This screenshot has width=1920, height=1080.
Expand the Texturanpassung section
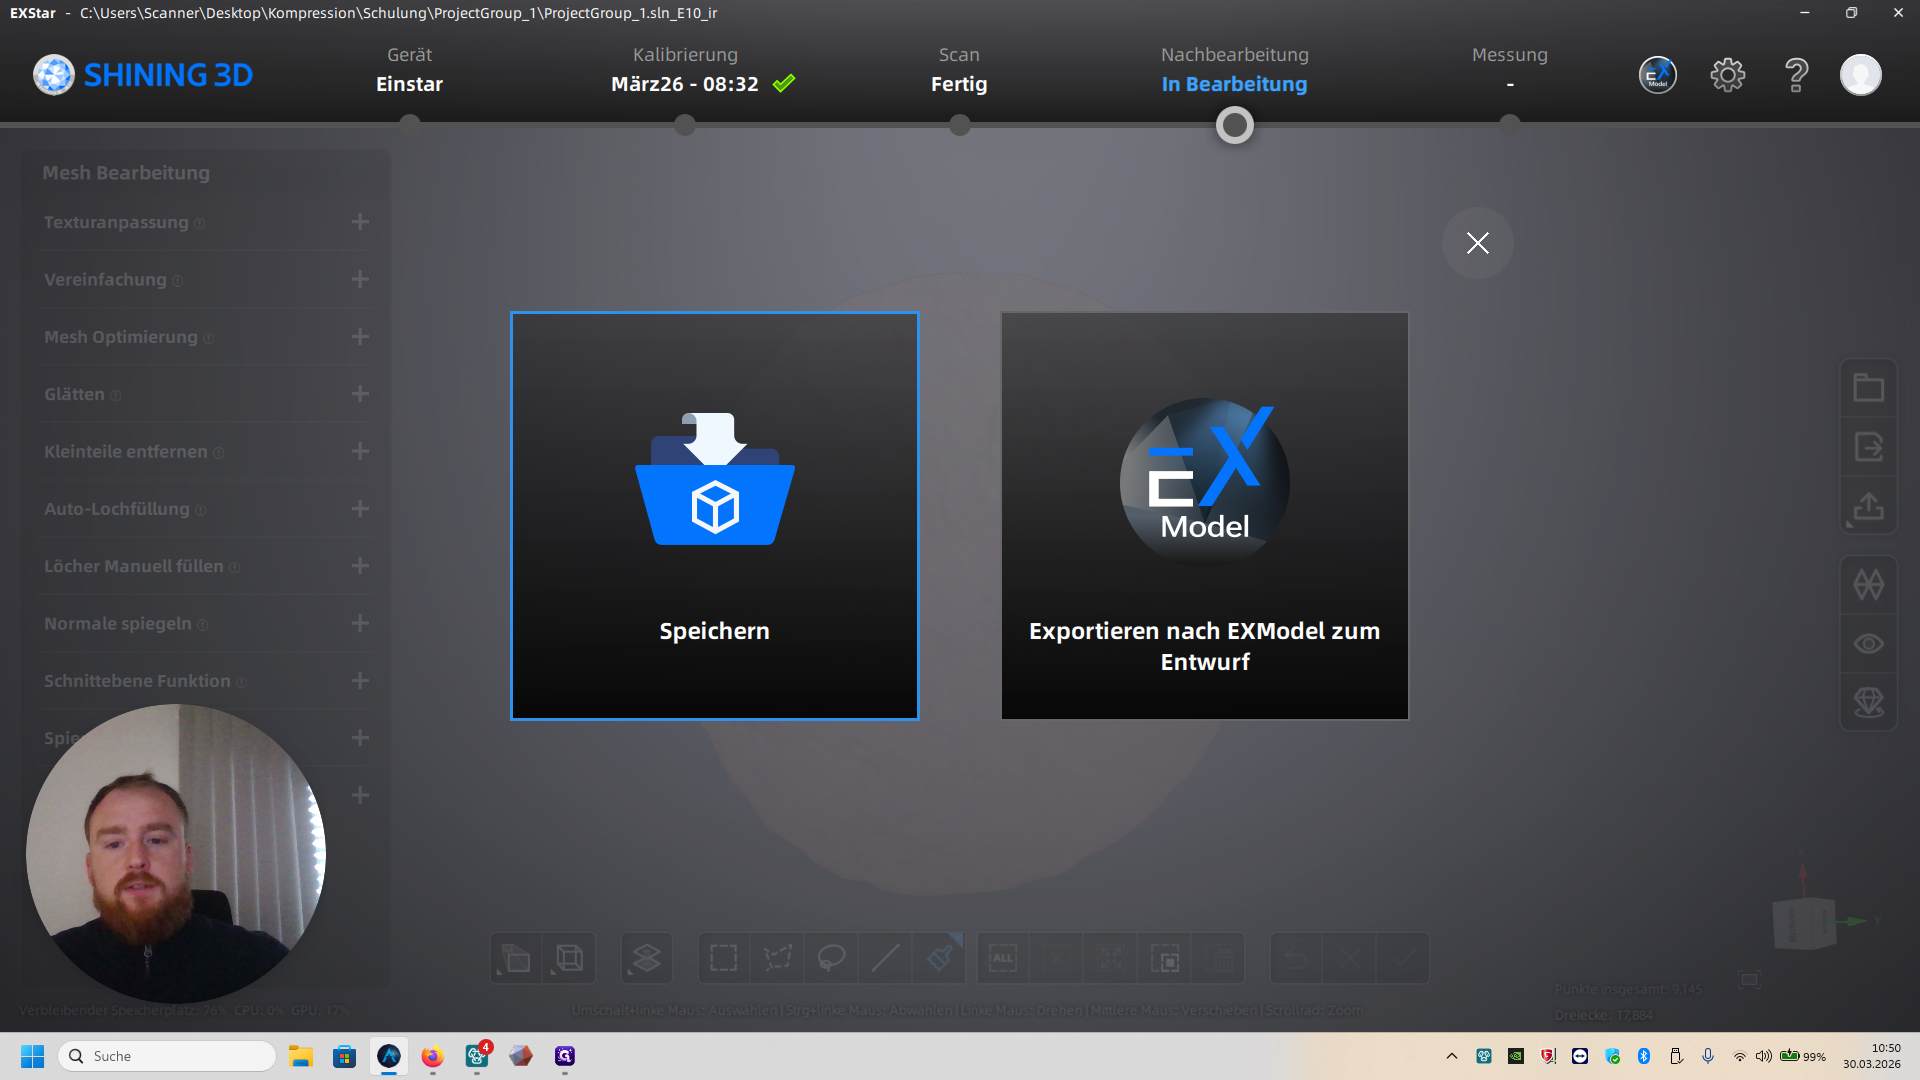pos(360,222)
